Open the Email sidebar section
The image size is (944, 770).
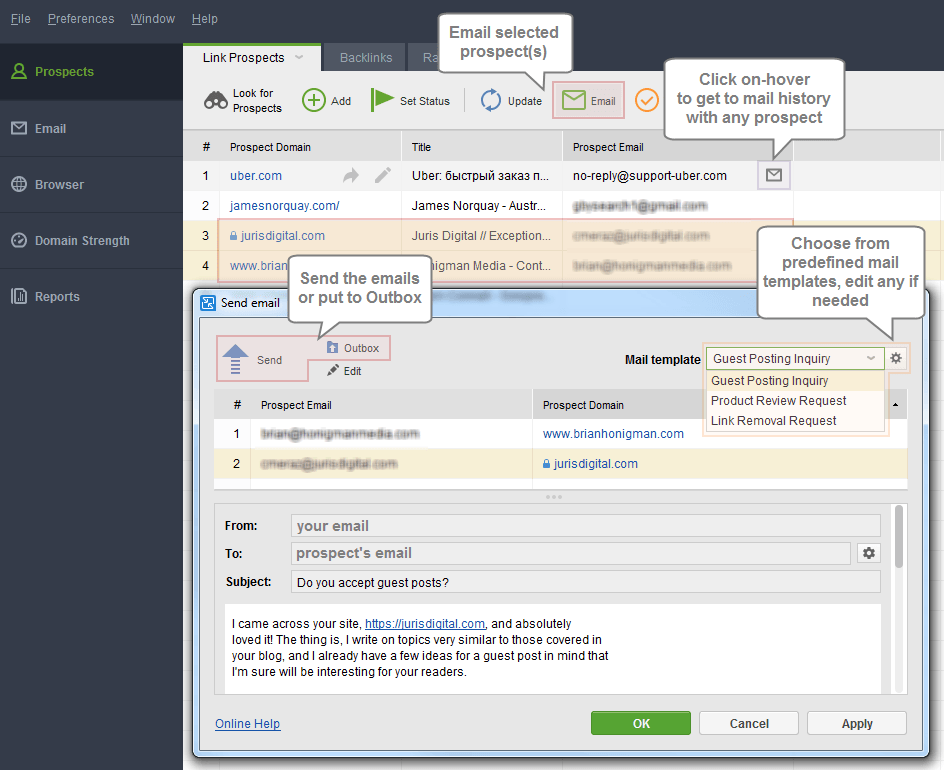[90, 128]
